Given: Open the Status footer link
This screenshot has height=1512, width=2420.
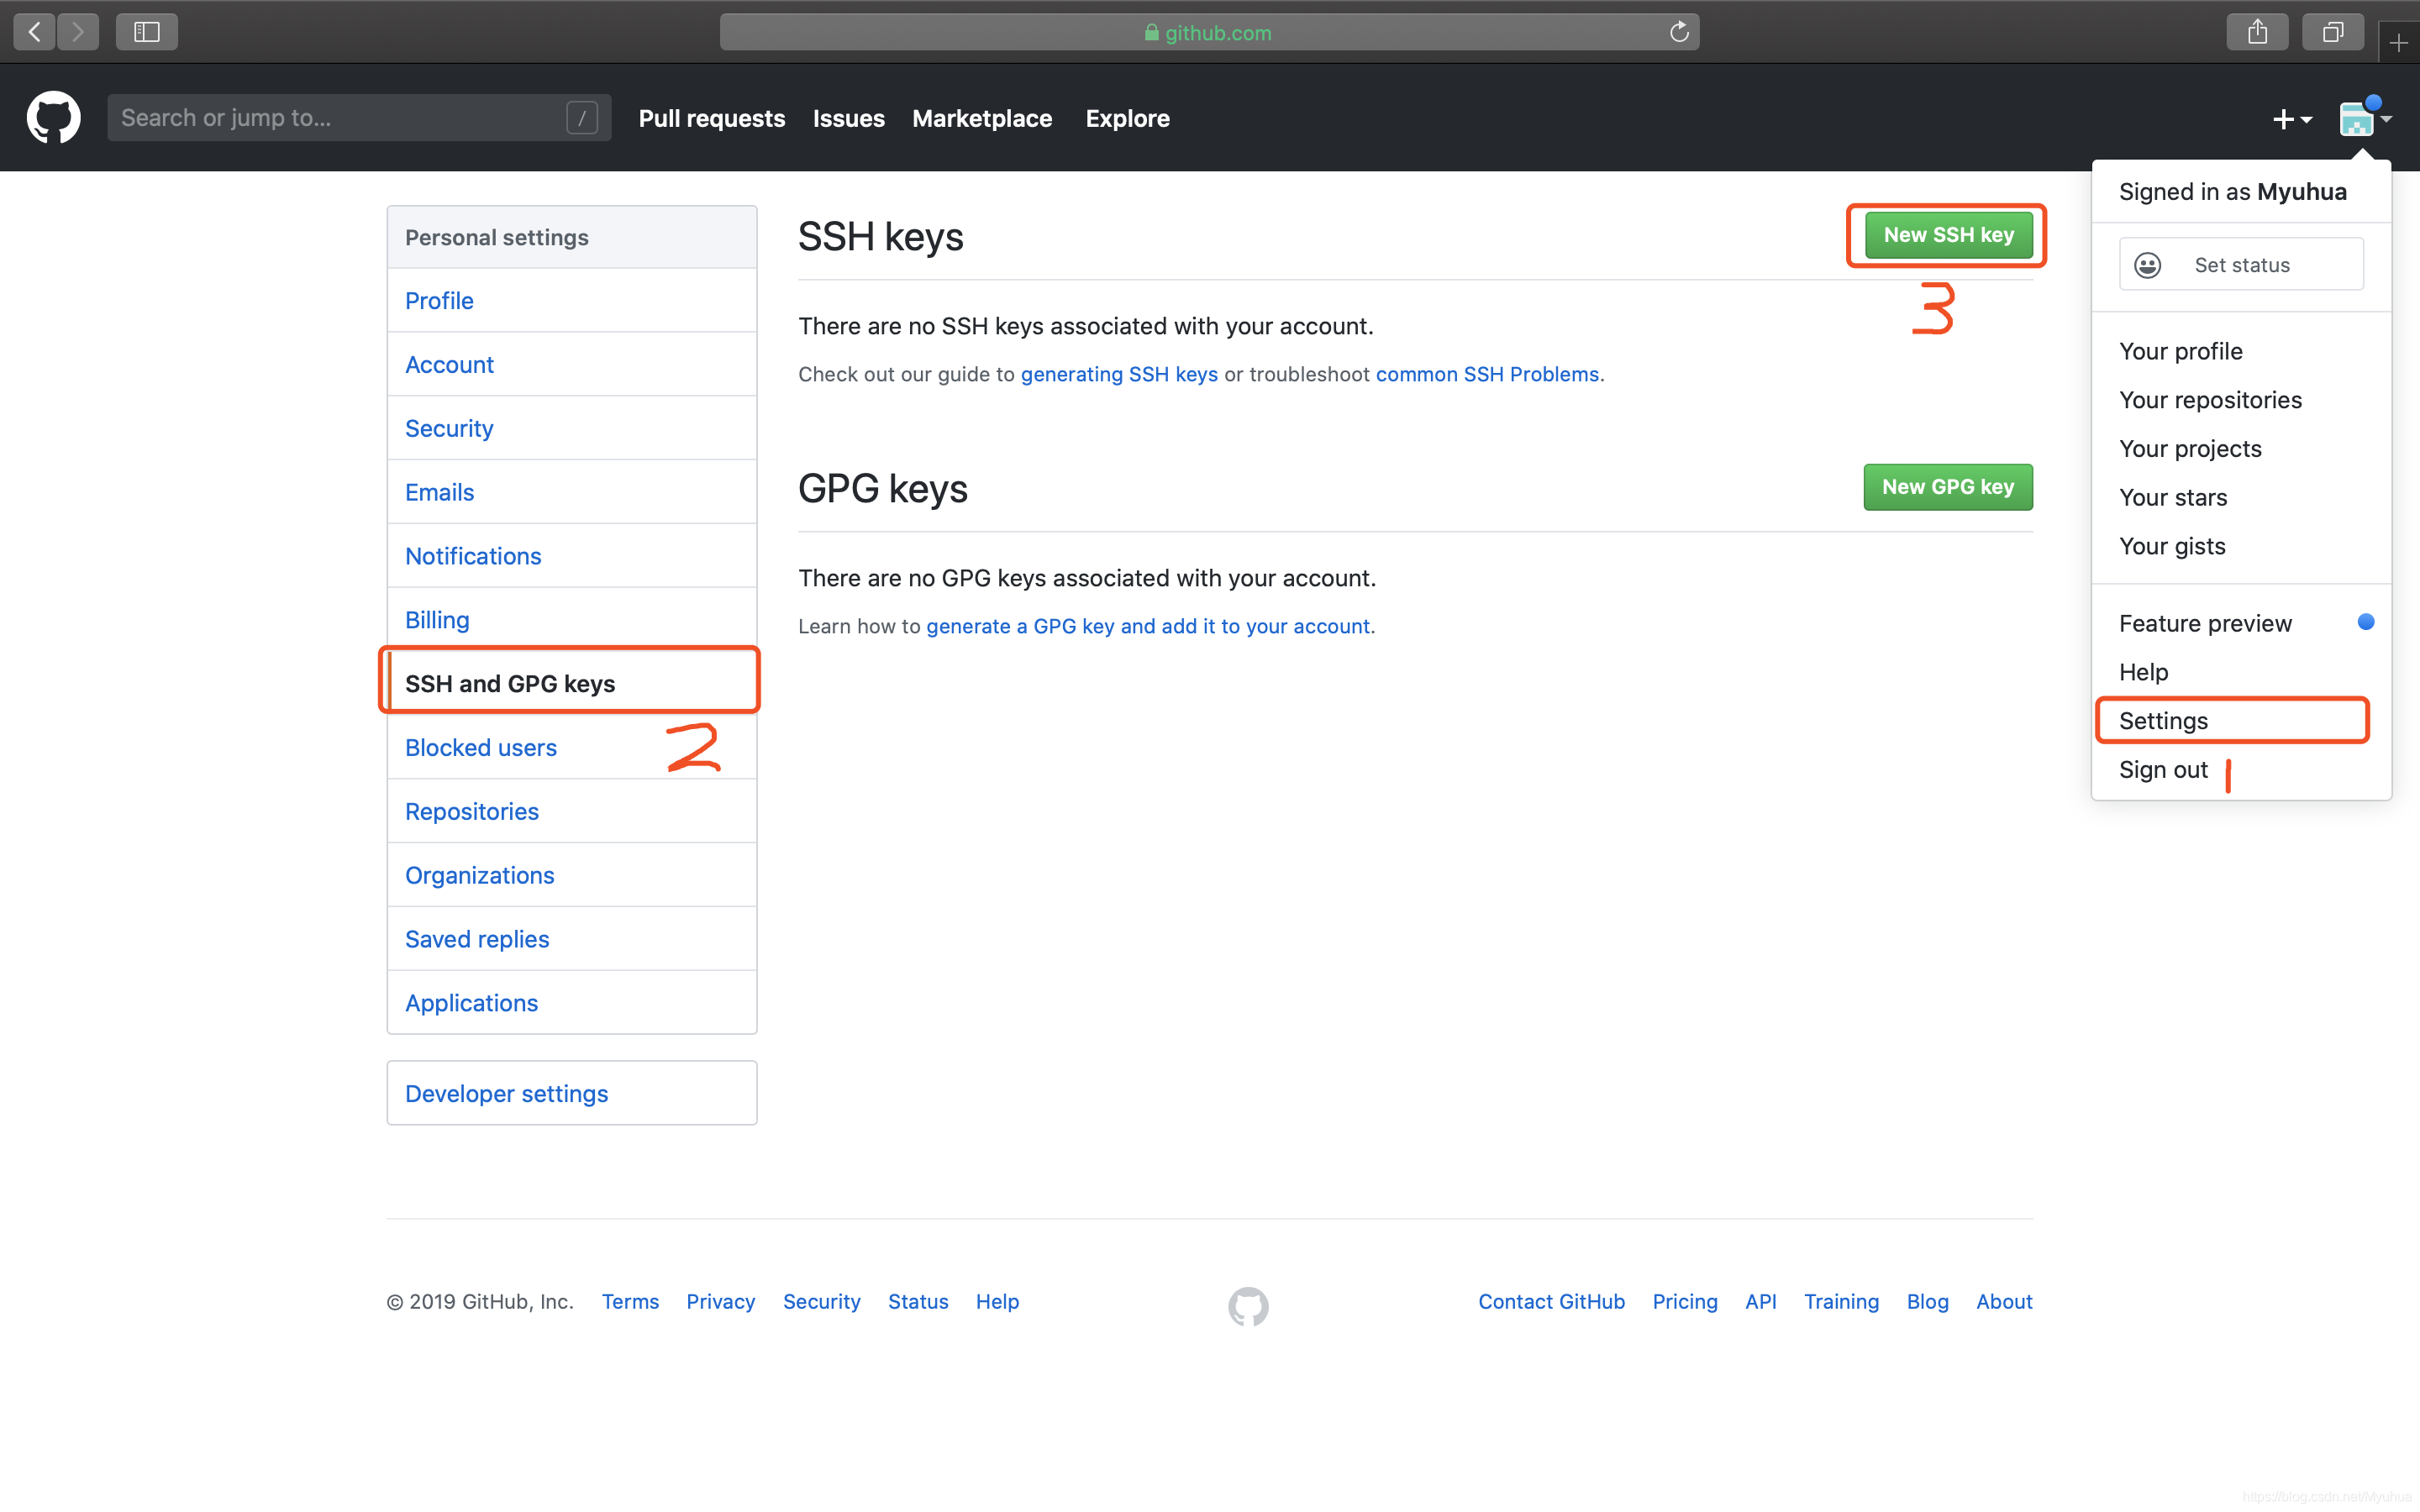Looking at the screenshot, I should (x=918, y=1301).
